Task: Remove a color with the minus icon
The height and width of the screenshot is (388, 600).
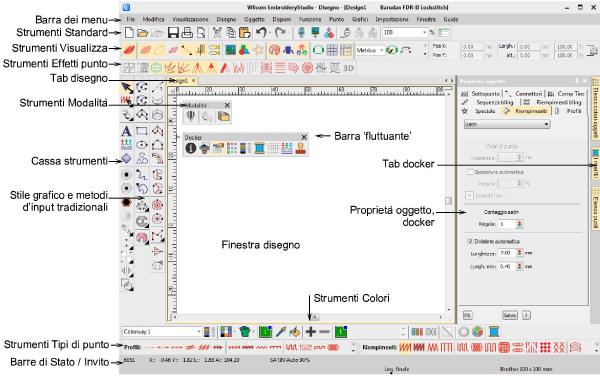Action: 324,332
